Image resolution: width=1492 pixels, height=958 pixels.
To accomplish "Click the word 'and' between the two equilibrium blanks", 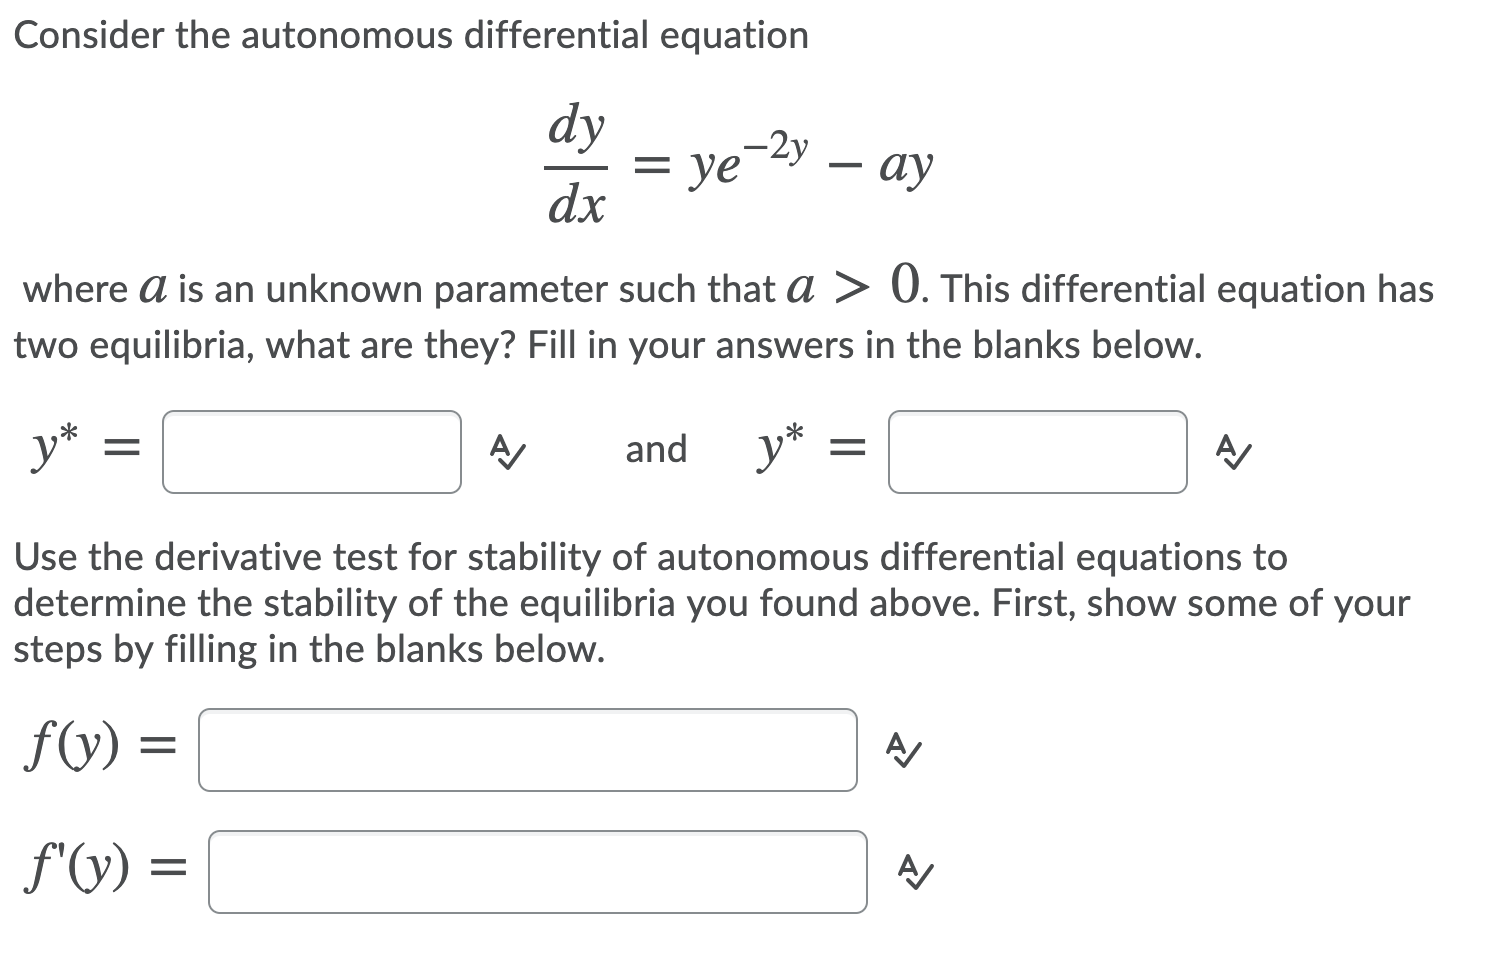I will (656, 450).
